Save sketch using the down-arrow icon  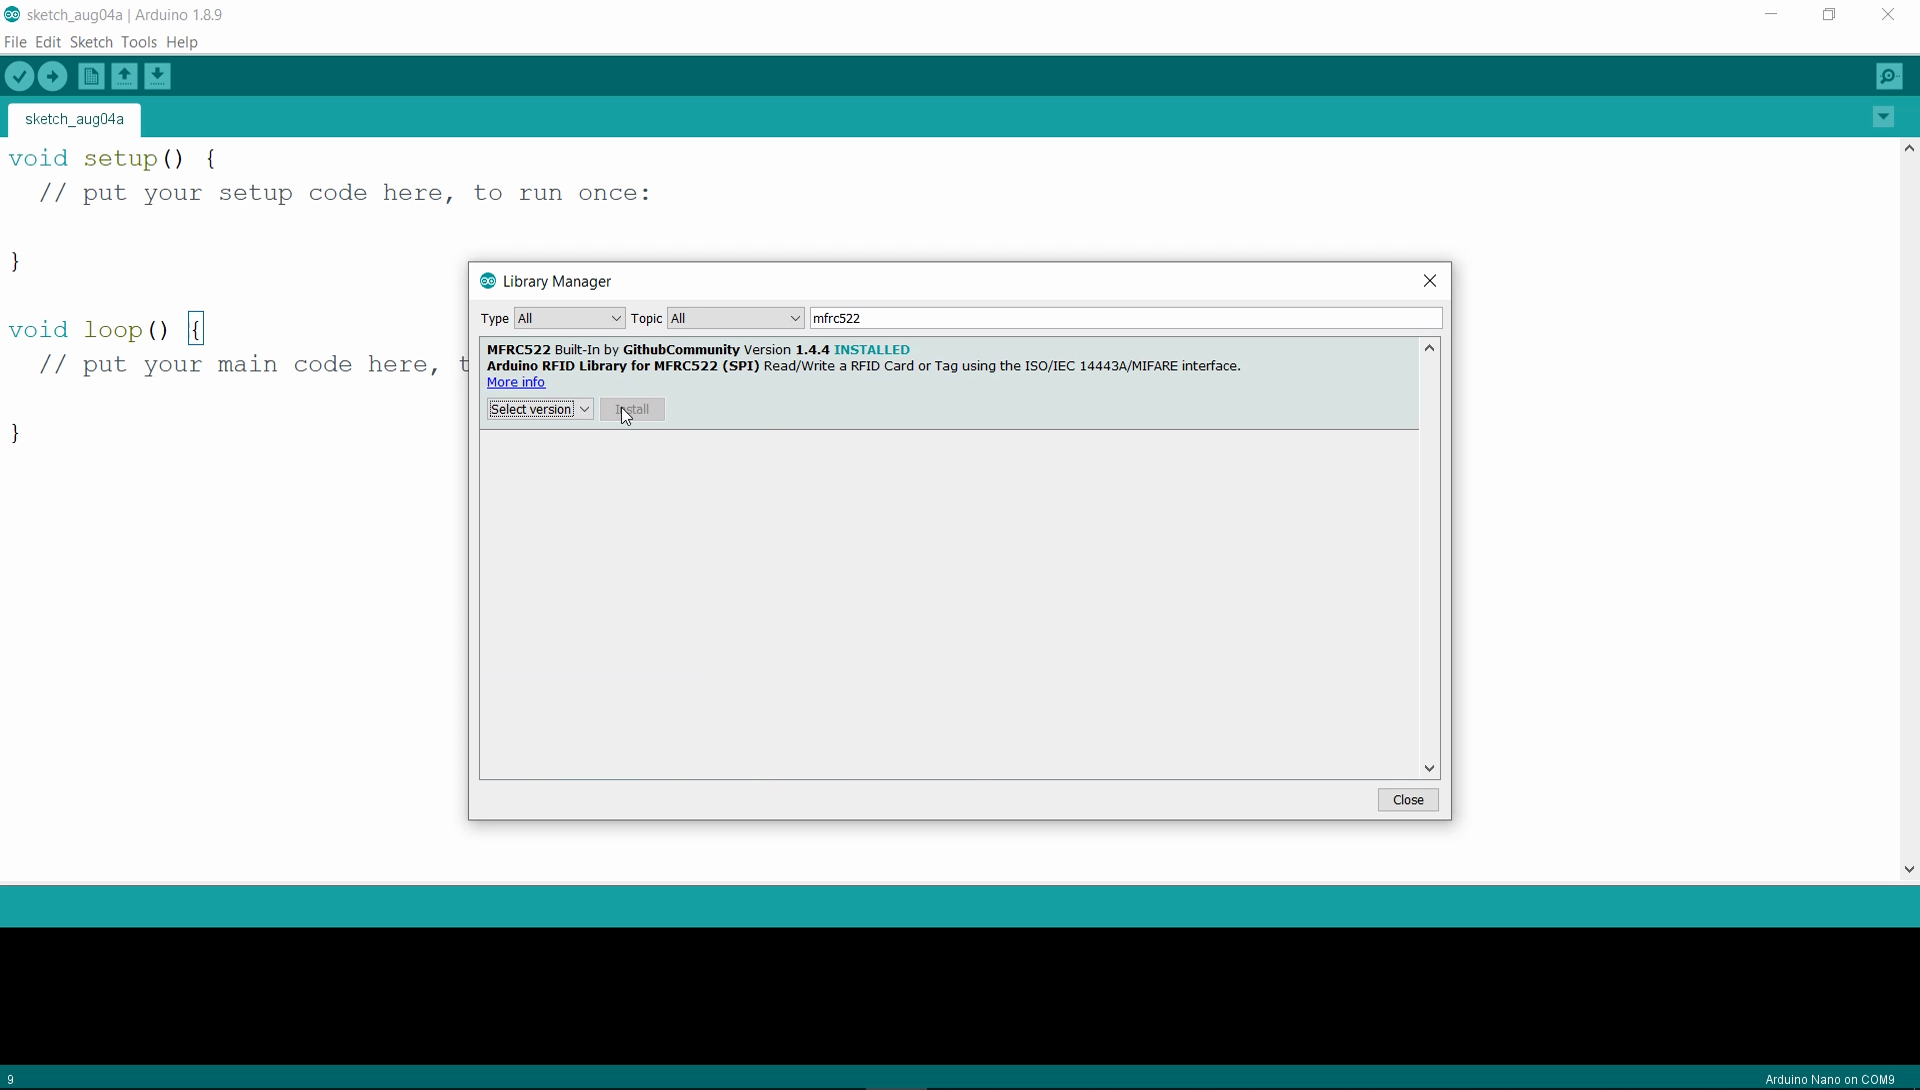tap(158, 76)
